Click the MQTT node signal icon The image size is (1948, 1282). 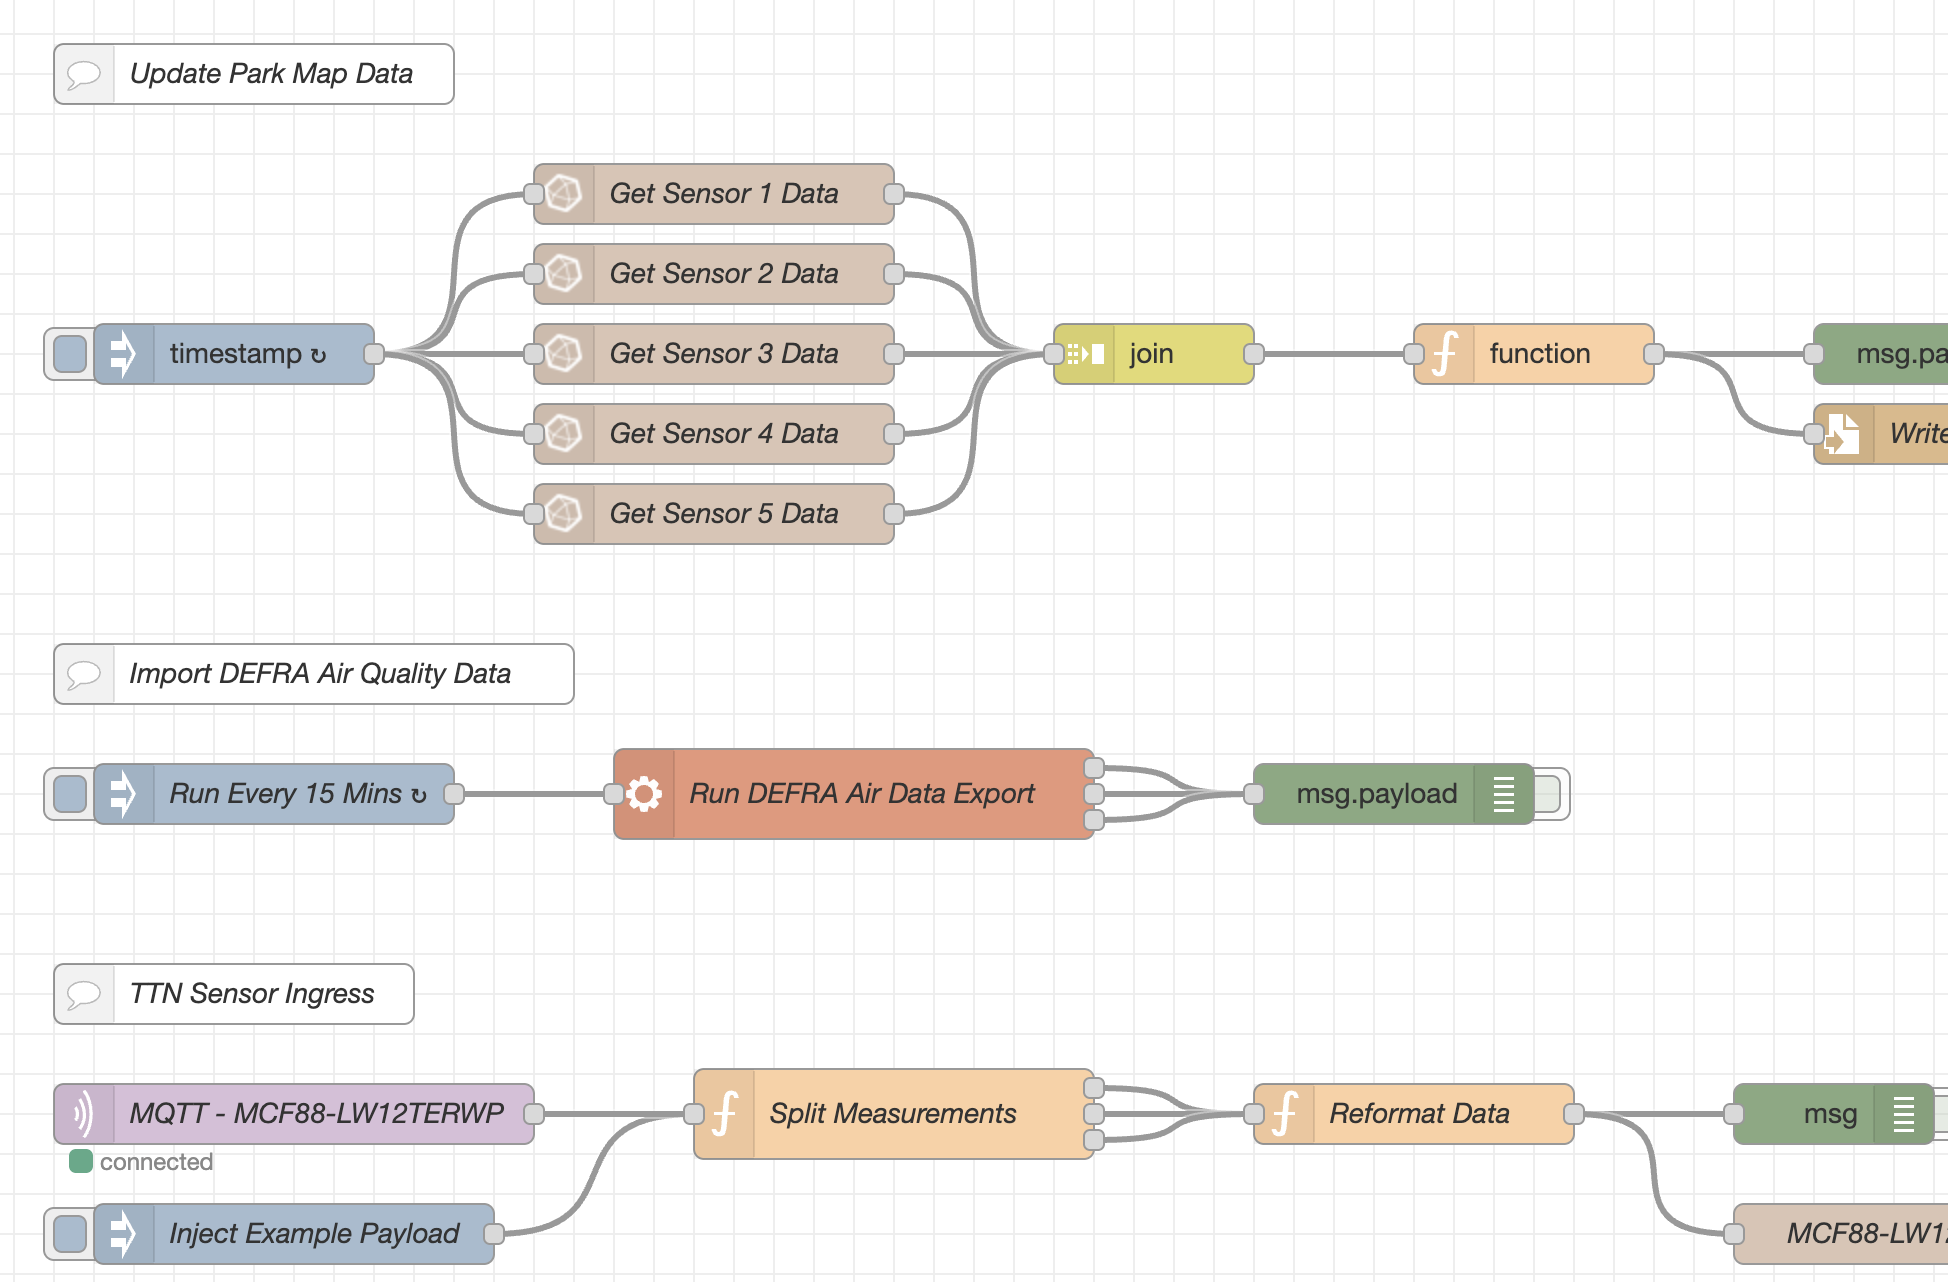(x=84, y=1114)
